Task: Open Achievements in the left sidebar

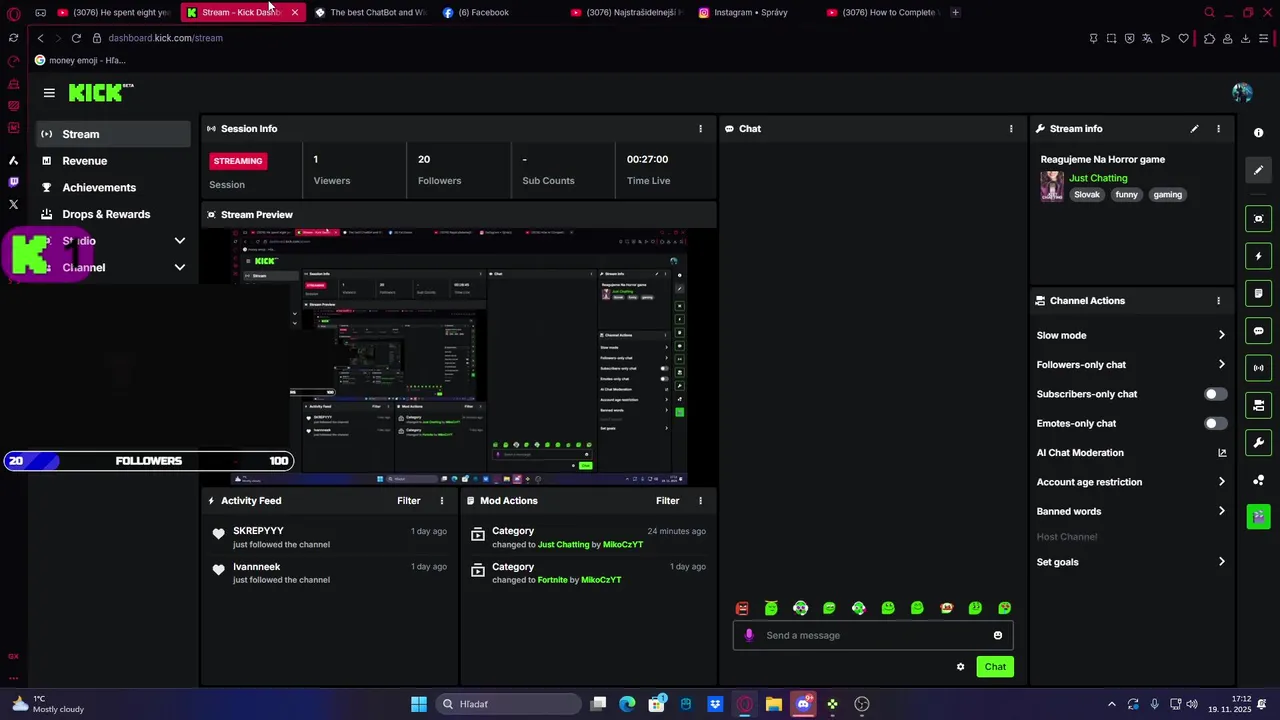Action: point(113,188)
